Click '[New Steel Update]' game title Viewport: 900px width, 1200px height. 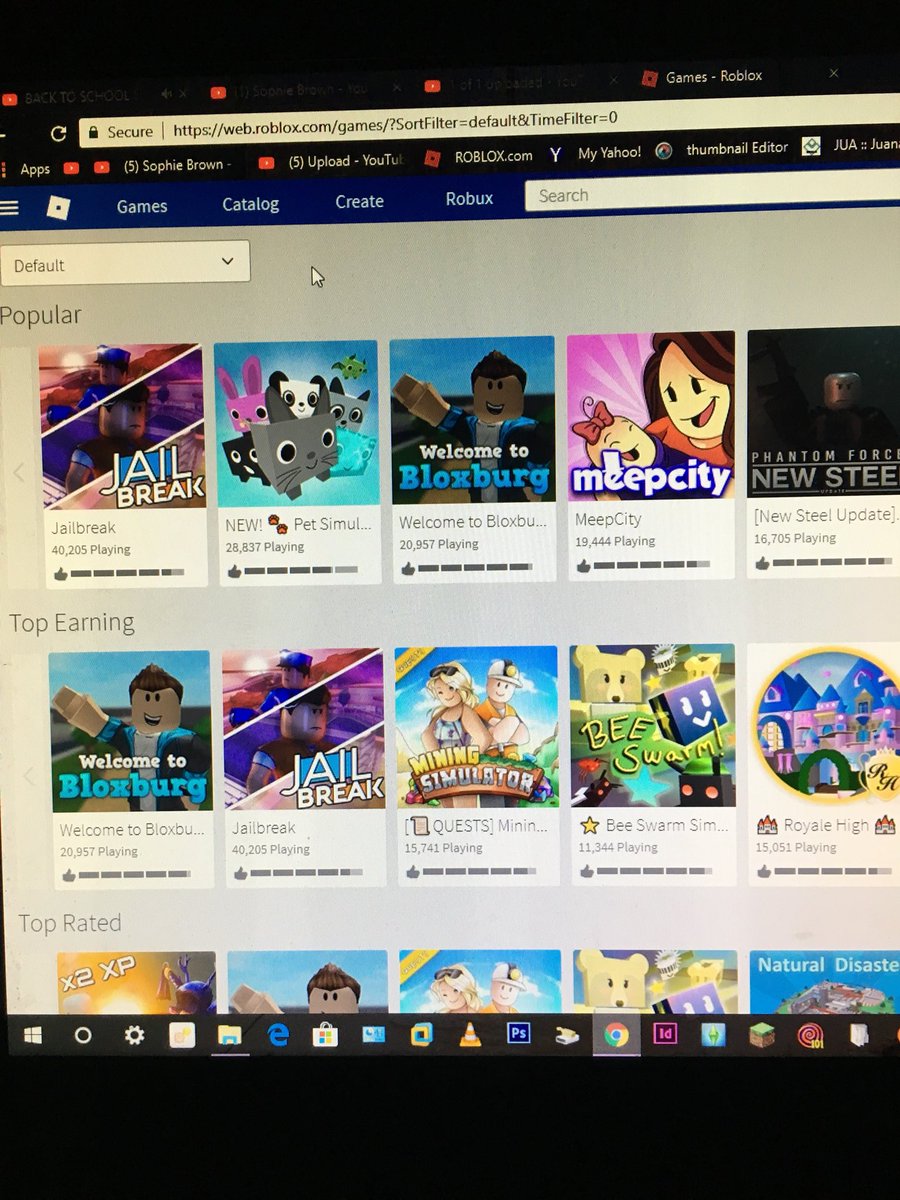[x=826, y=514]
